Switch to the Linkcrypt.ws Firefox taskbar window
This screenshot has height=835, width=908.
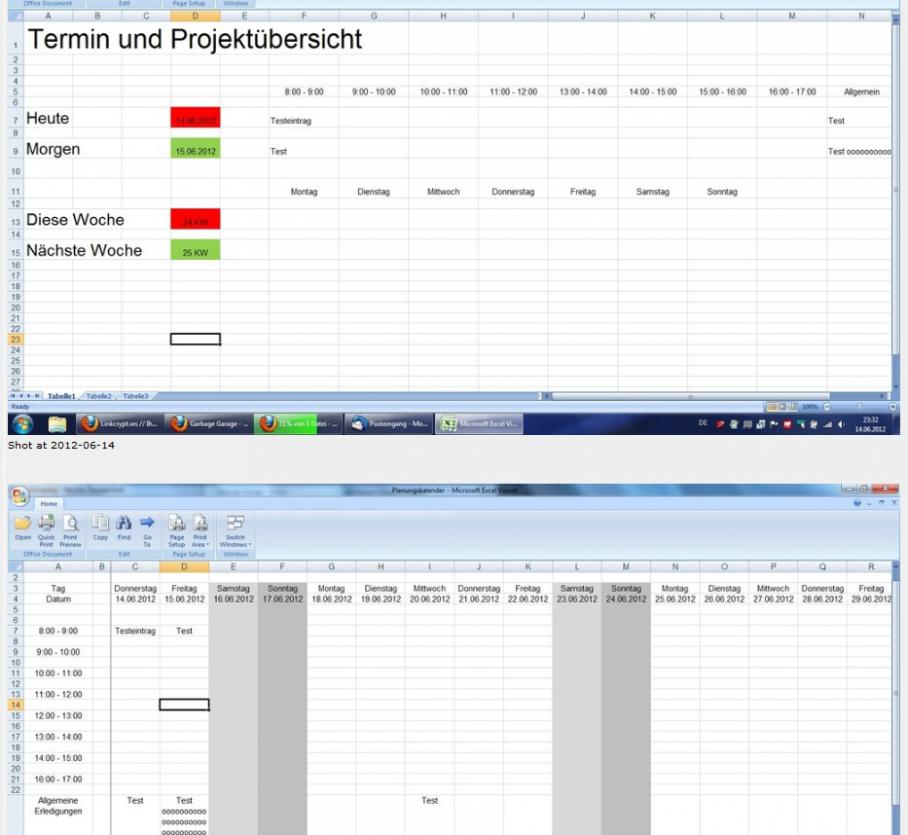[120, 424]
